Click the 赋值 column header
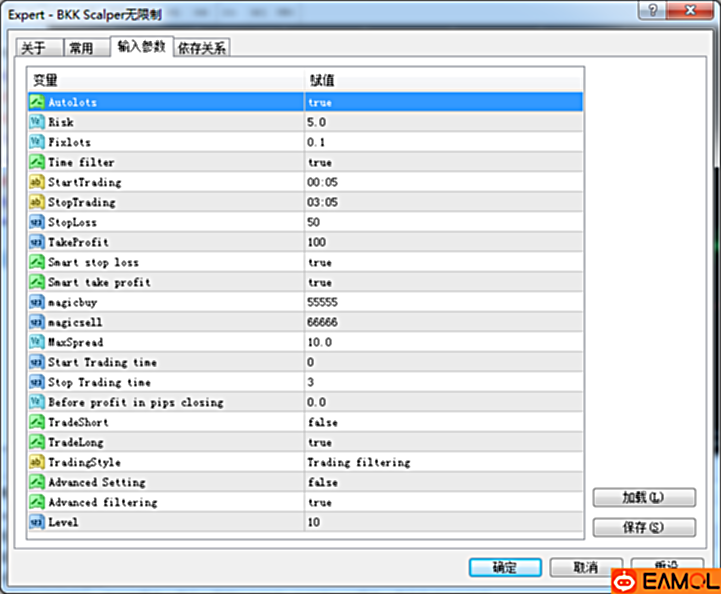 pos(444,80)
